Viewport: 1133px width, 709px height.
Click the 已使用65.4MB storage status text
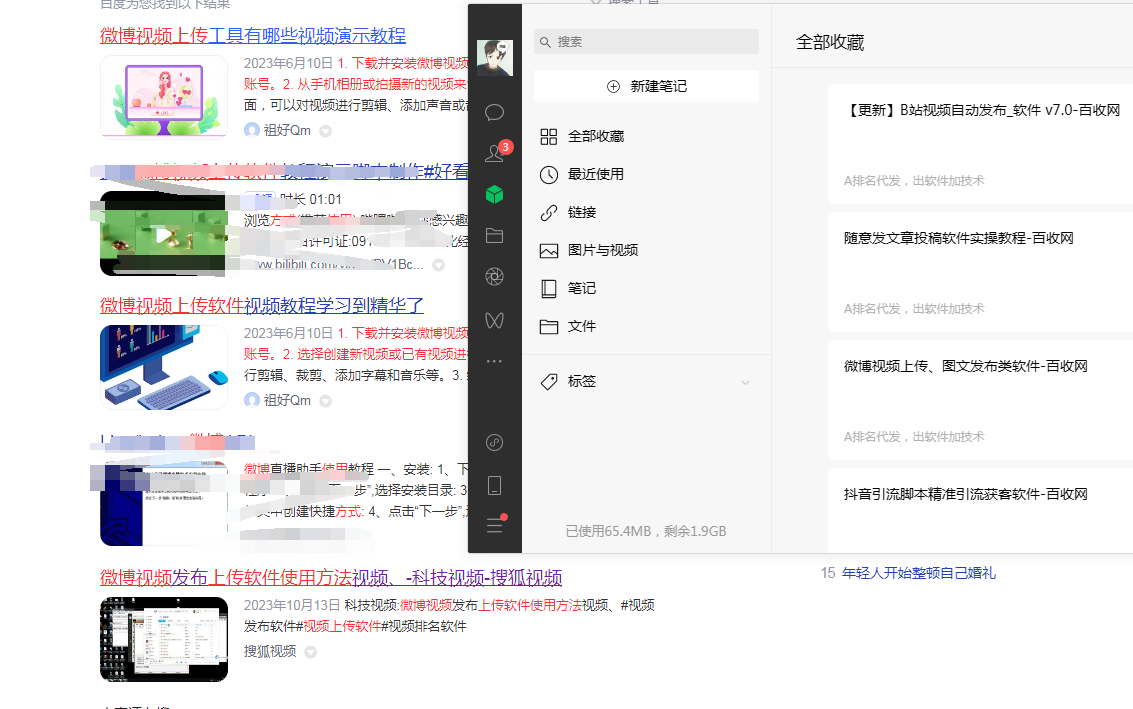(x=645, y=531)
